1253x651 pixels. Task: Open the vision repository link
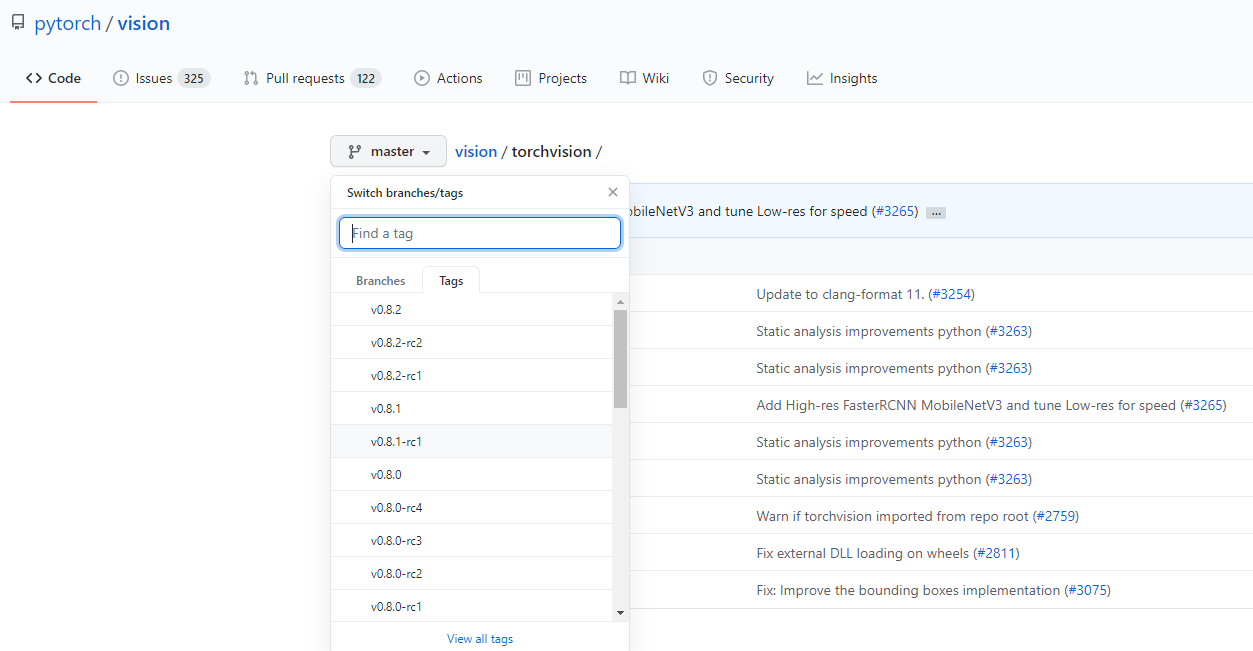[144, 23]
